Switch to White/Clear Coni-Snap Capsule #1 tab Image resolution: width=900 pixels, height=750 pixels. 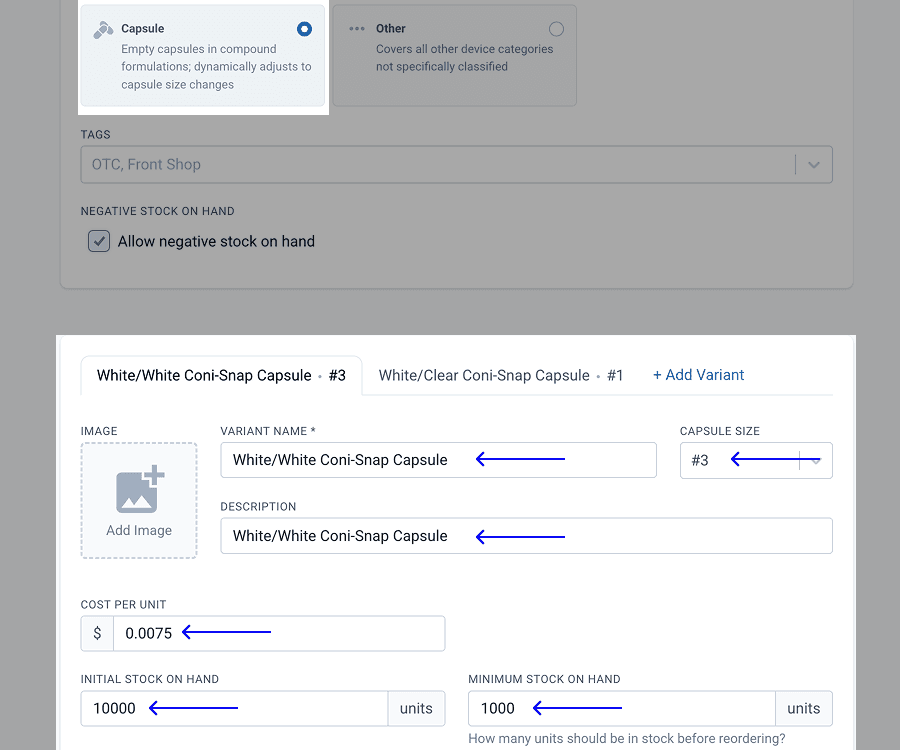click(501, 375)
